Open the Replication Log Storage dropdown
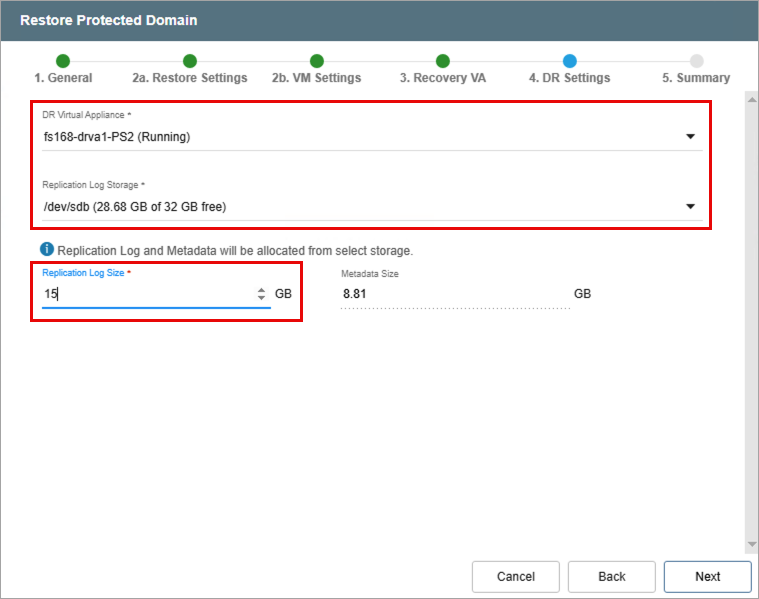The image size is (759, 599). pyautogui.click(x=690, y=207)
